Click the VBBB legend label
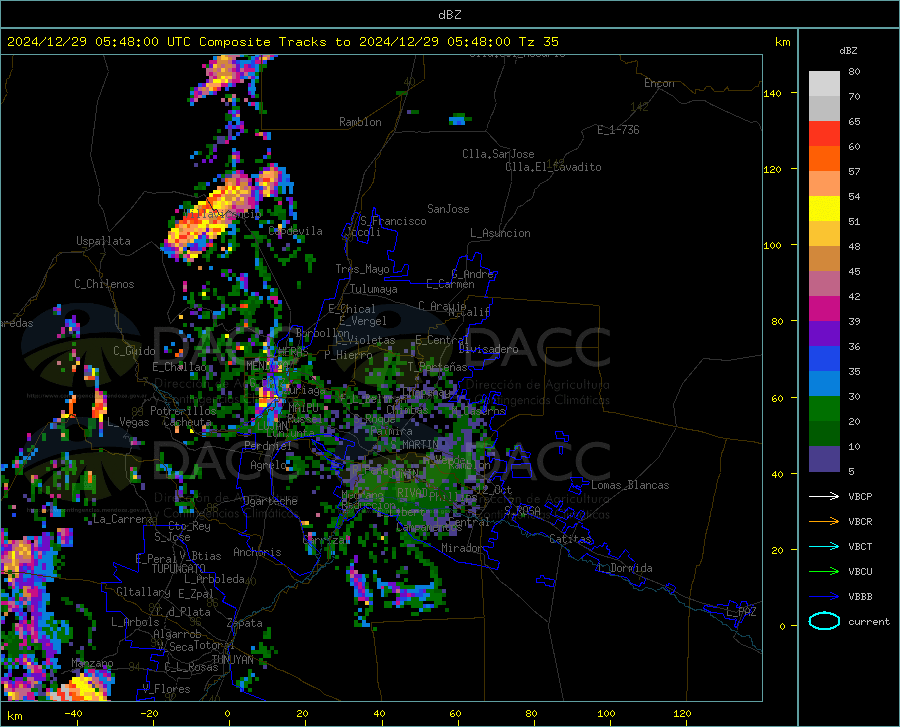This screenshot has height=727, width=900. pyautogui.click(x=860, y=597)
